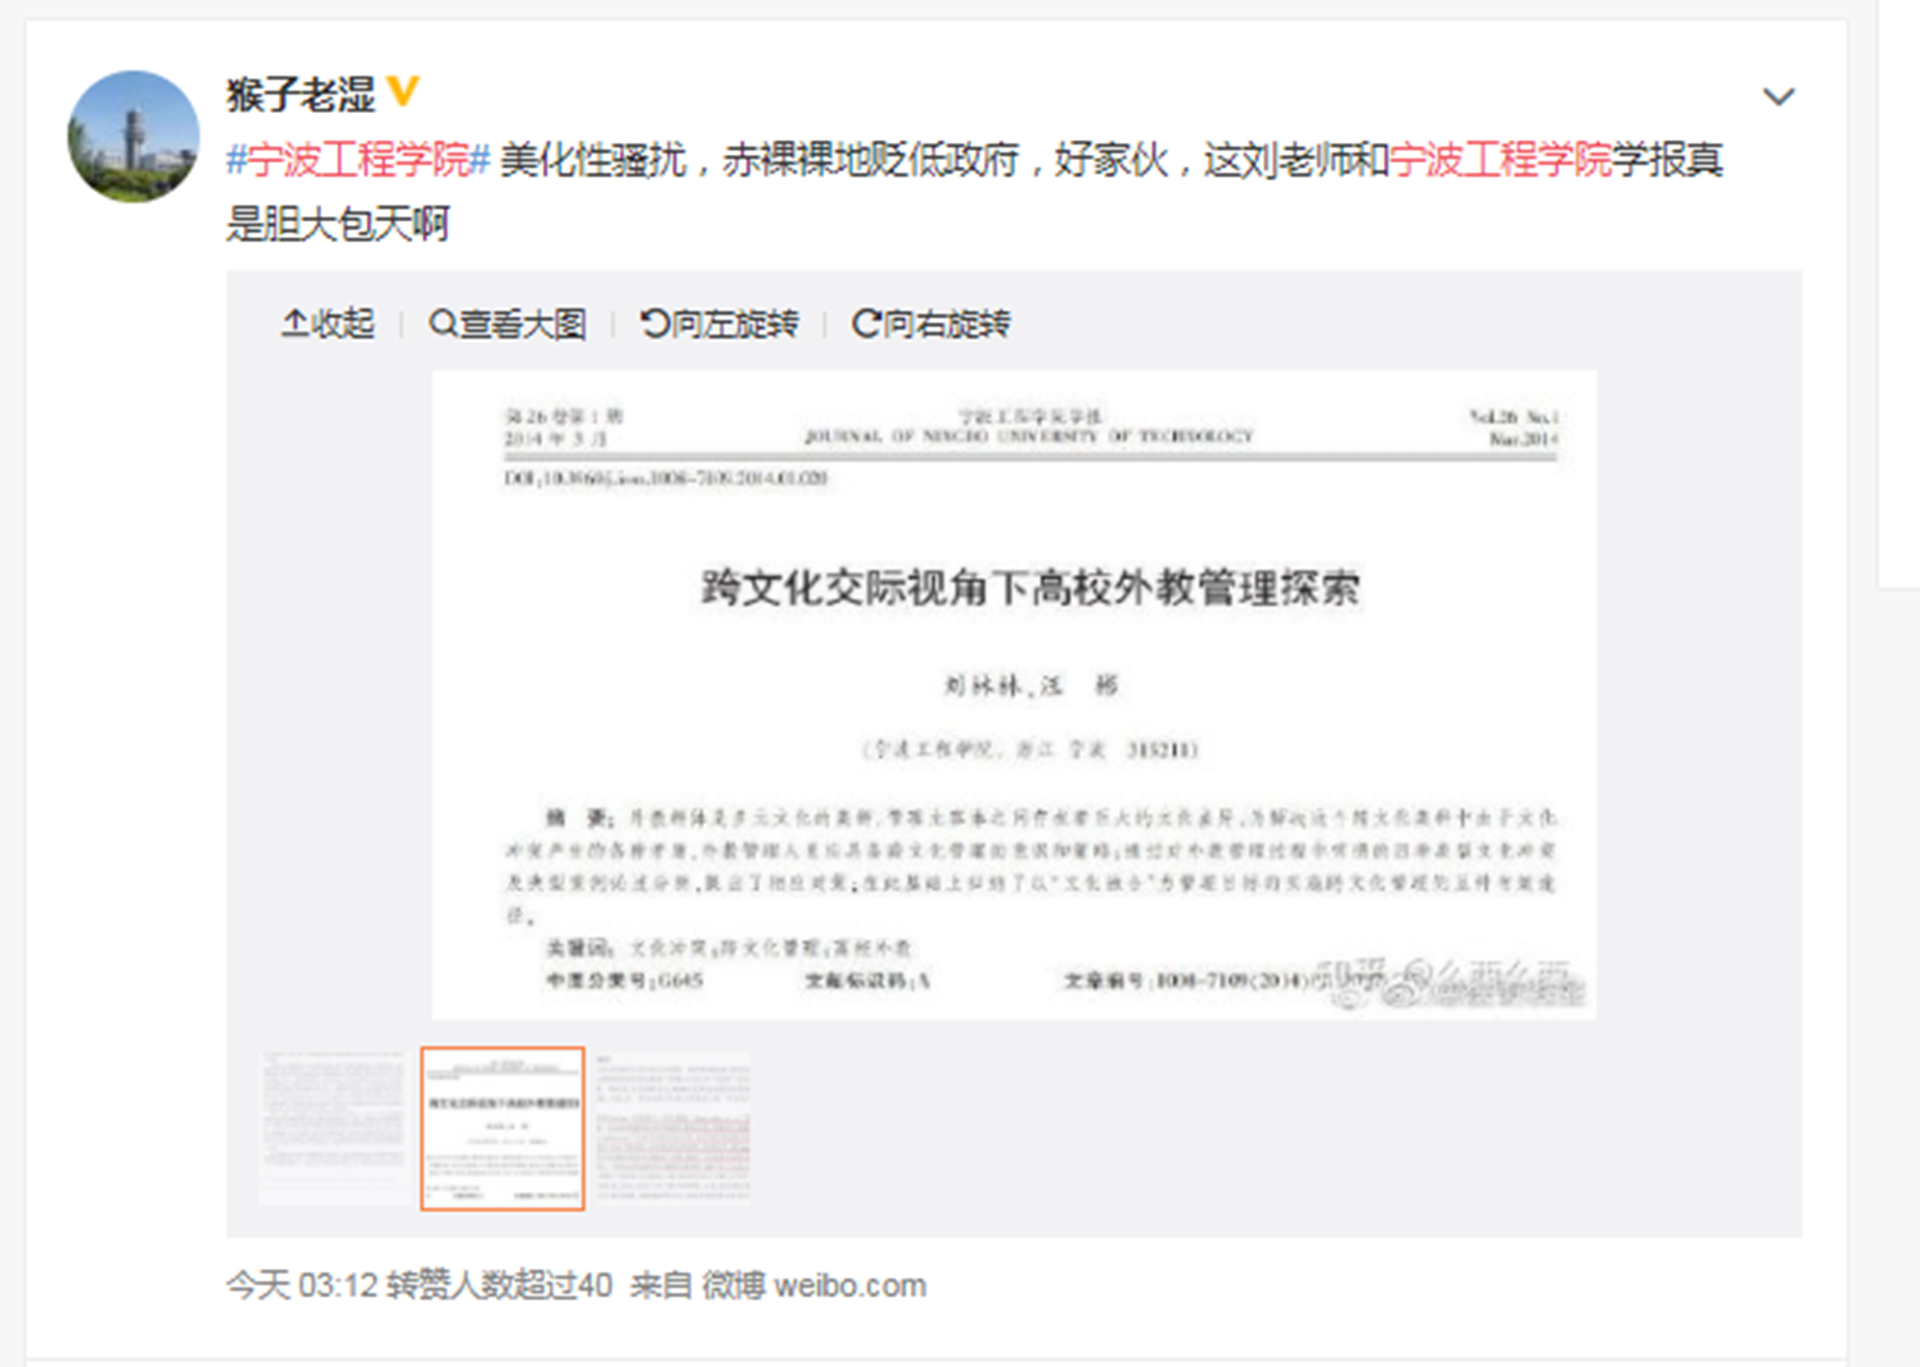Click the upload-style arrow on 收起
This screenshot has height=1367, width=1920.
coord(294,321)
